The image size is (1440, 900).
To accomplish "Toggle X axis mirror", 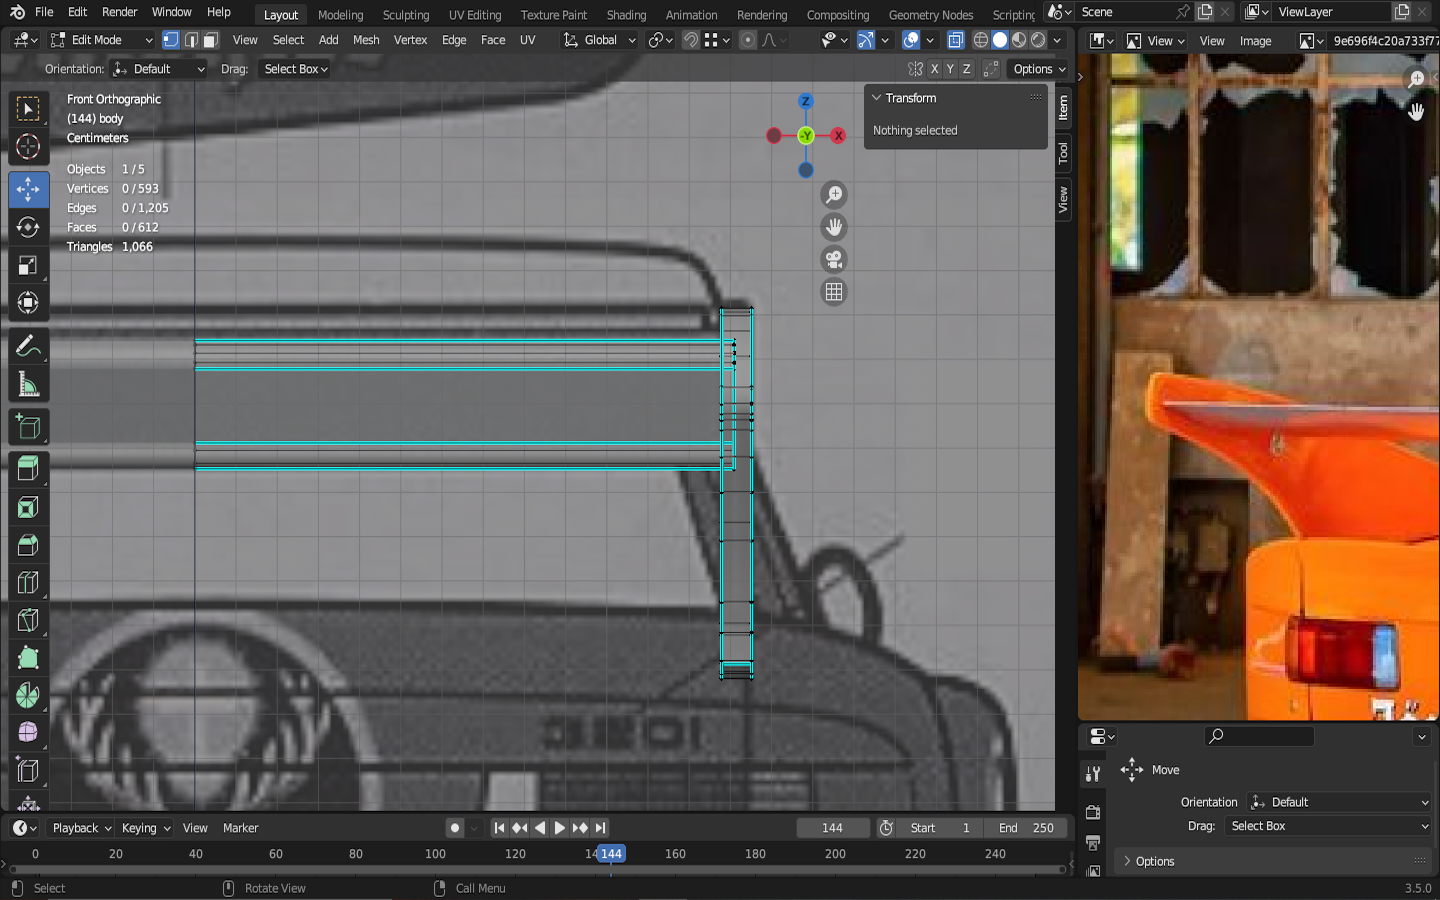I will click(x=934, y=69).
